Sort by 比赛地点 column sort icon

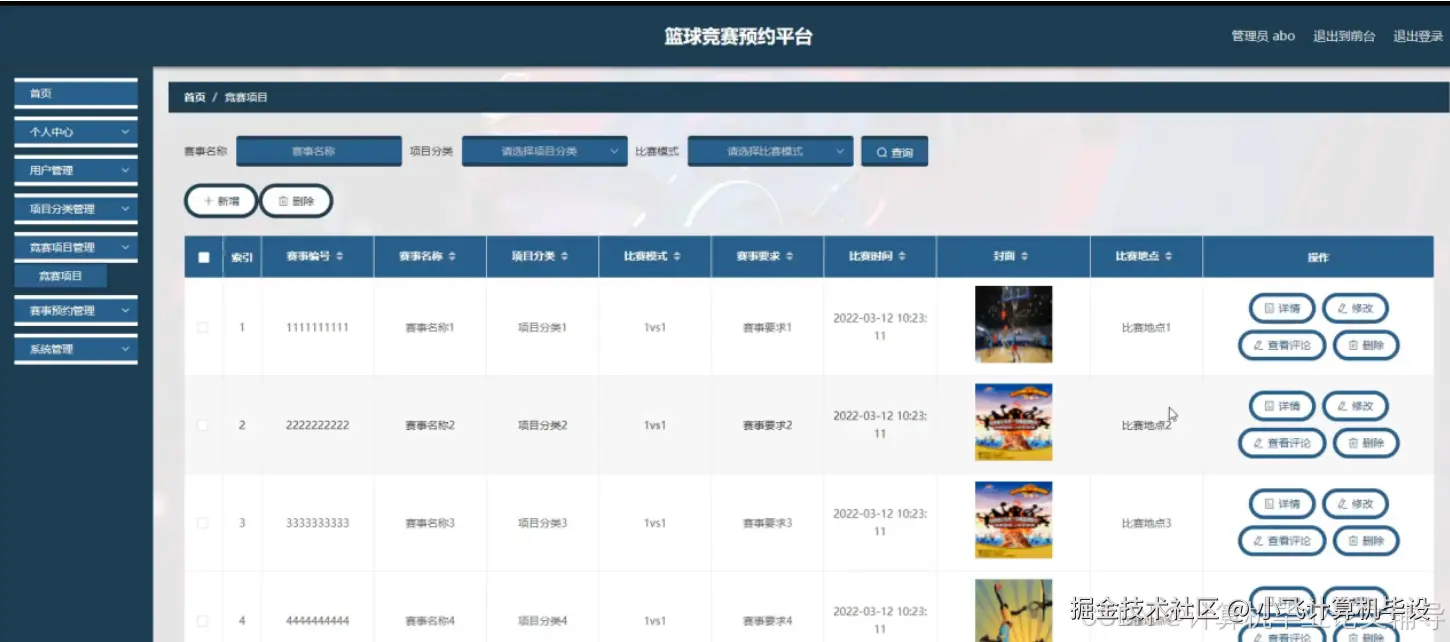pyautogui.click(x=1169, y=257)
